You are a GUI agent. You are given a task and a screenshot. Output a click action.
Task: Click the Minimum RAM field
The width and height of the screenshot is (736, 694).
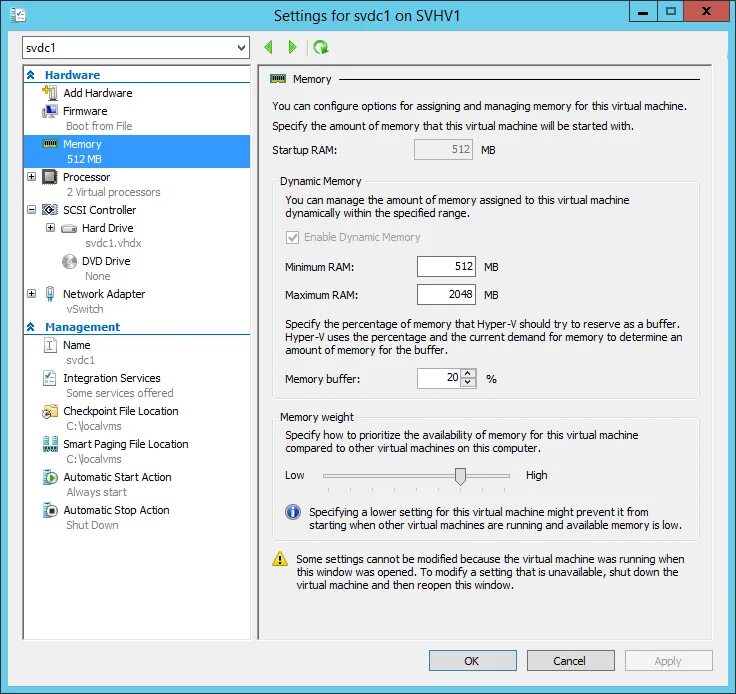[x=446, y=267]
